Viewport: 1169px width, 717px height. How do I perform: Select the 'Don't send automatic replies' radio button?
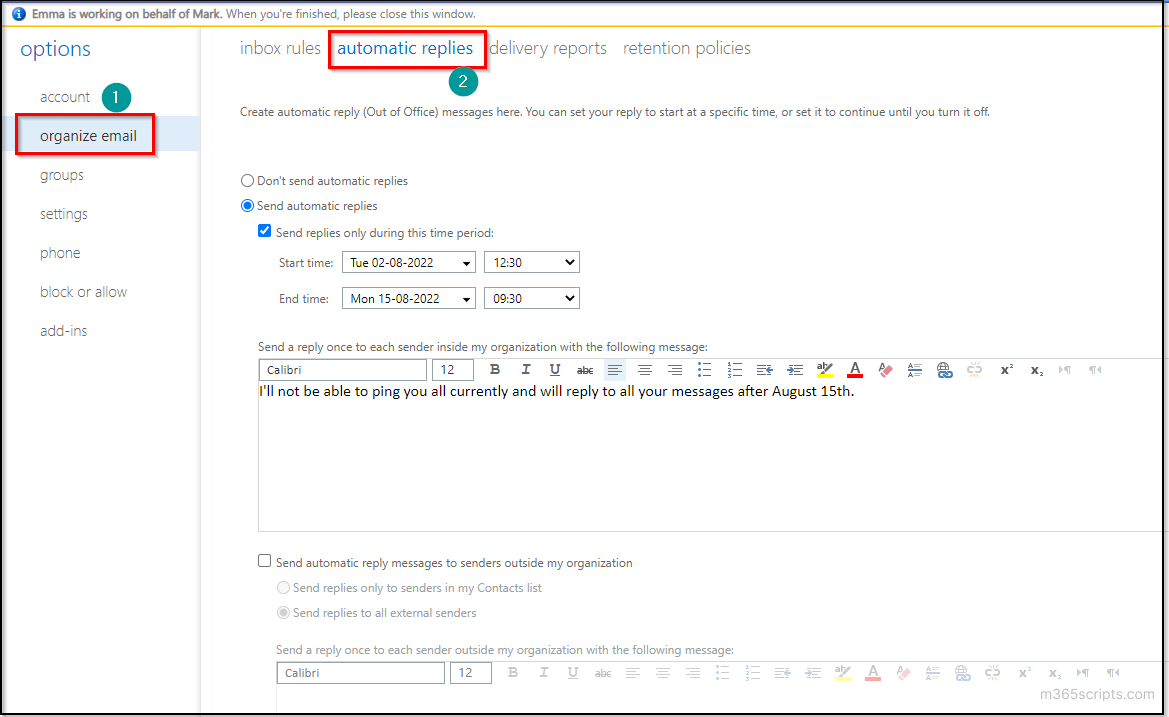tap(247, 180)
